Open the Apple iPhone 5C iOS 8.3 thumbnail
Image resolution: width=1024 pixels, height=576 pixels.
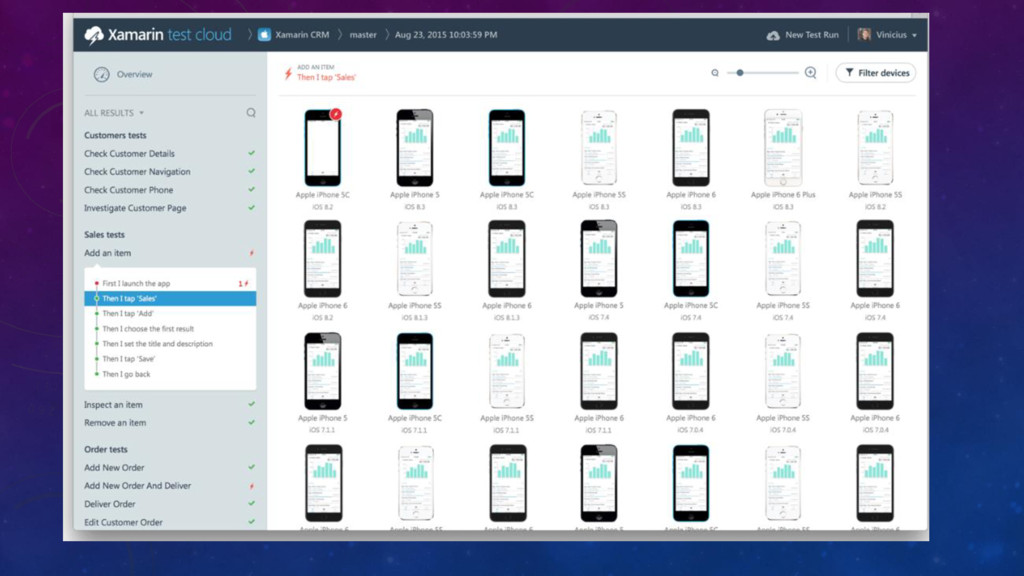[507, 148]
